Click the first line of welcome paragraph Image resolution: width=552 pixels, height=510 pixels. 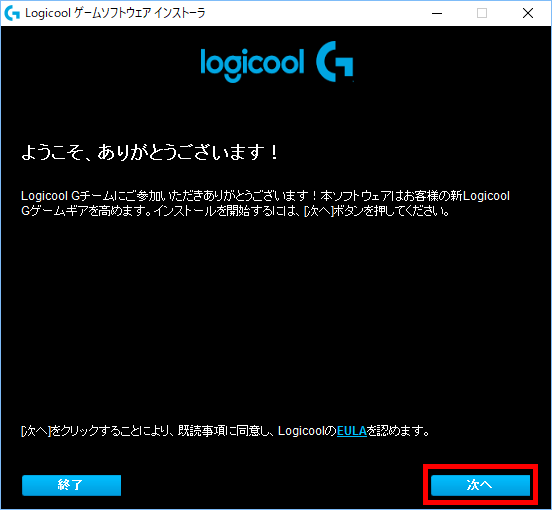pos(265,196)
